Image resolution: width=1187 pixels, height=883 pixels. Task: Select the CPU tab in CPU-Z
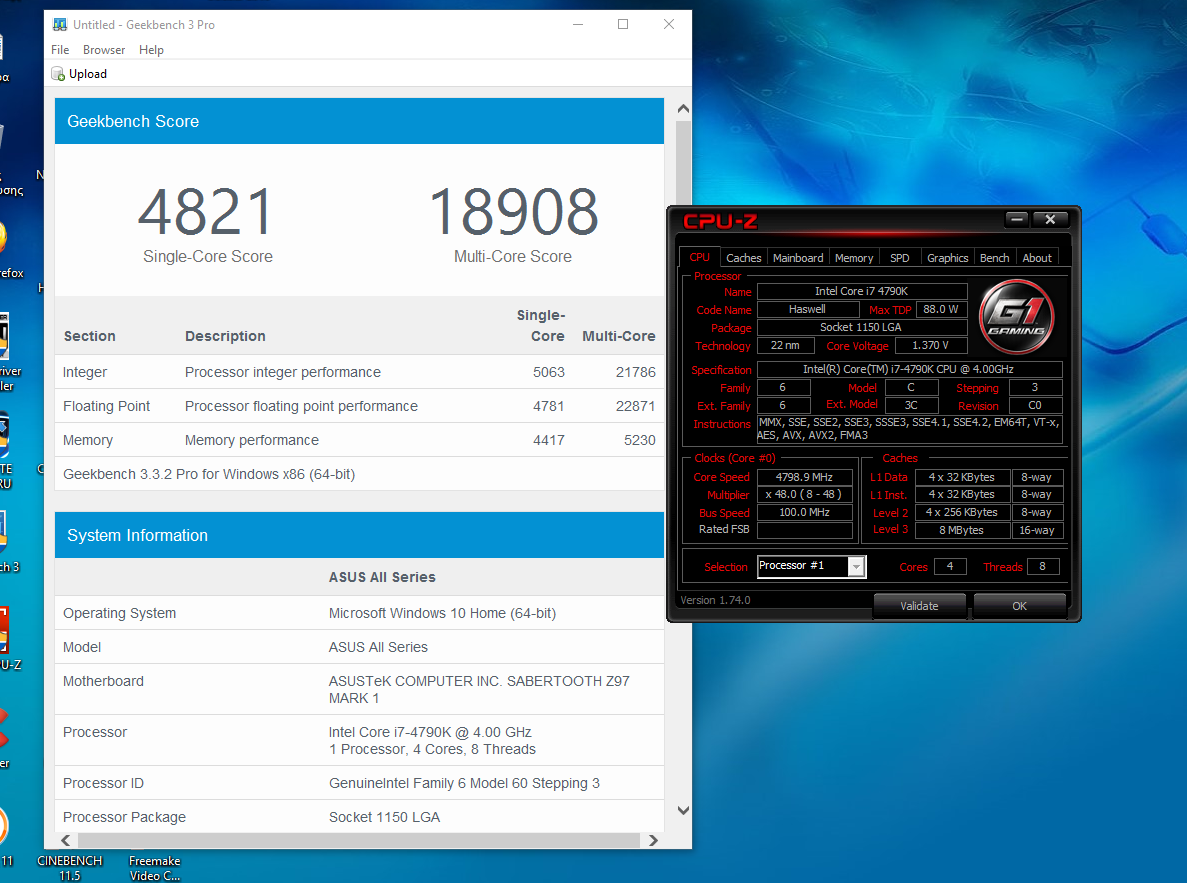click(699, 257)
